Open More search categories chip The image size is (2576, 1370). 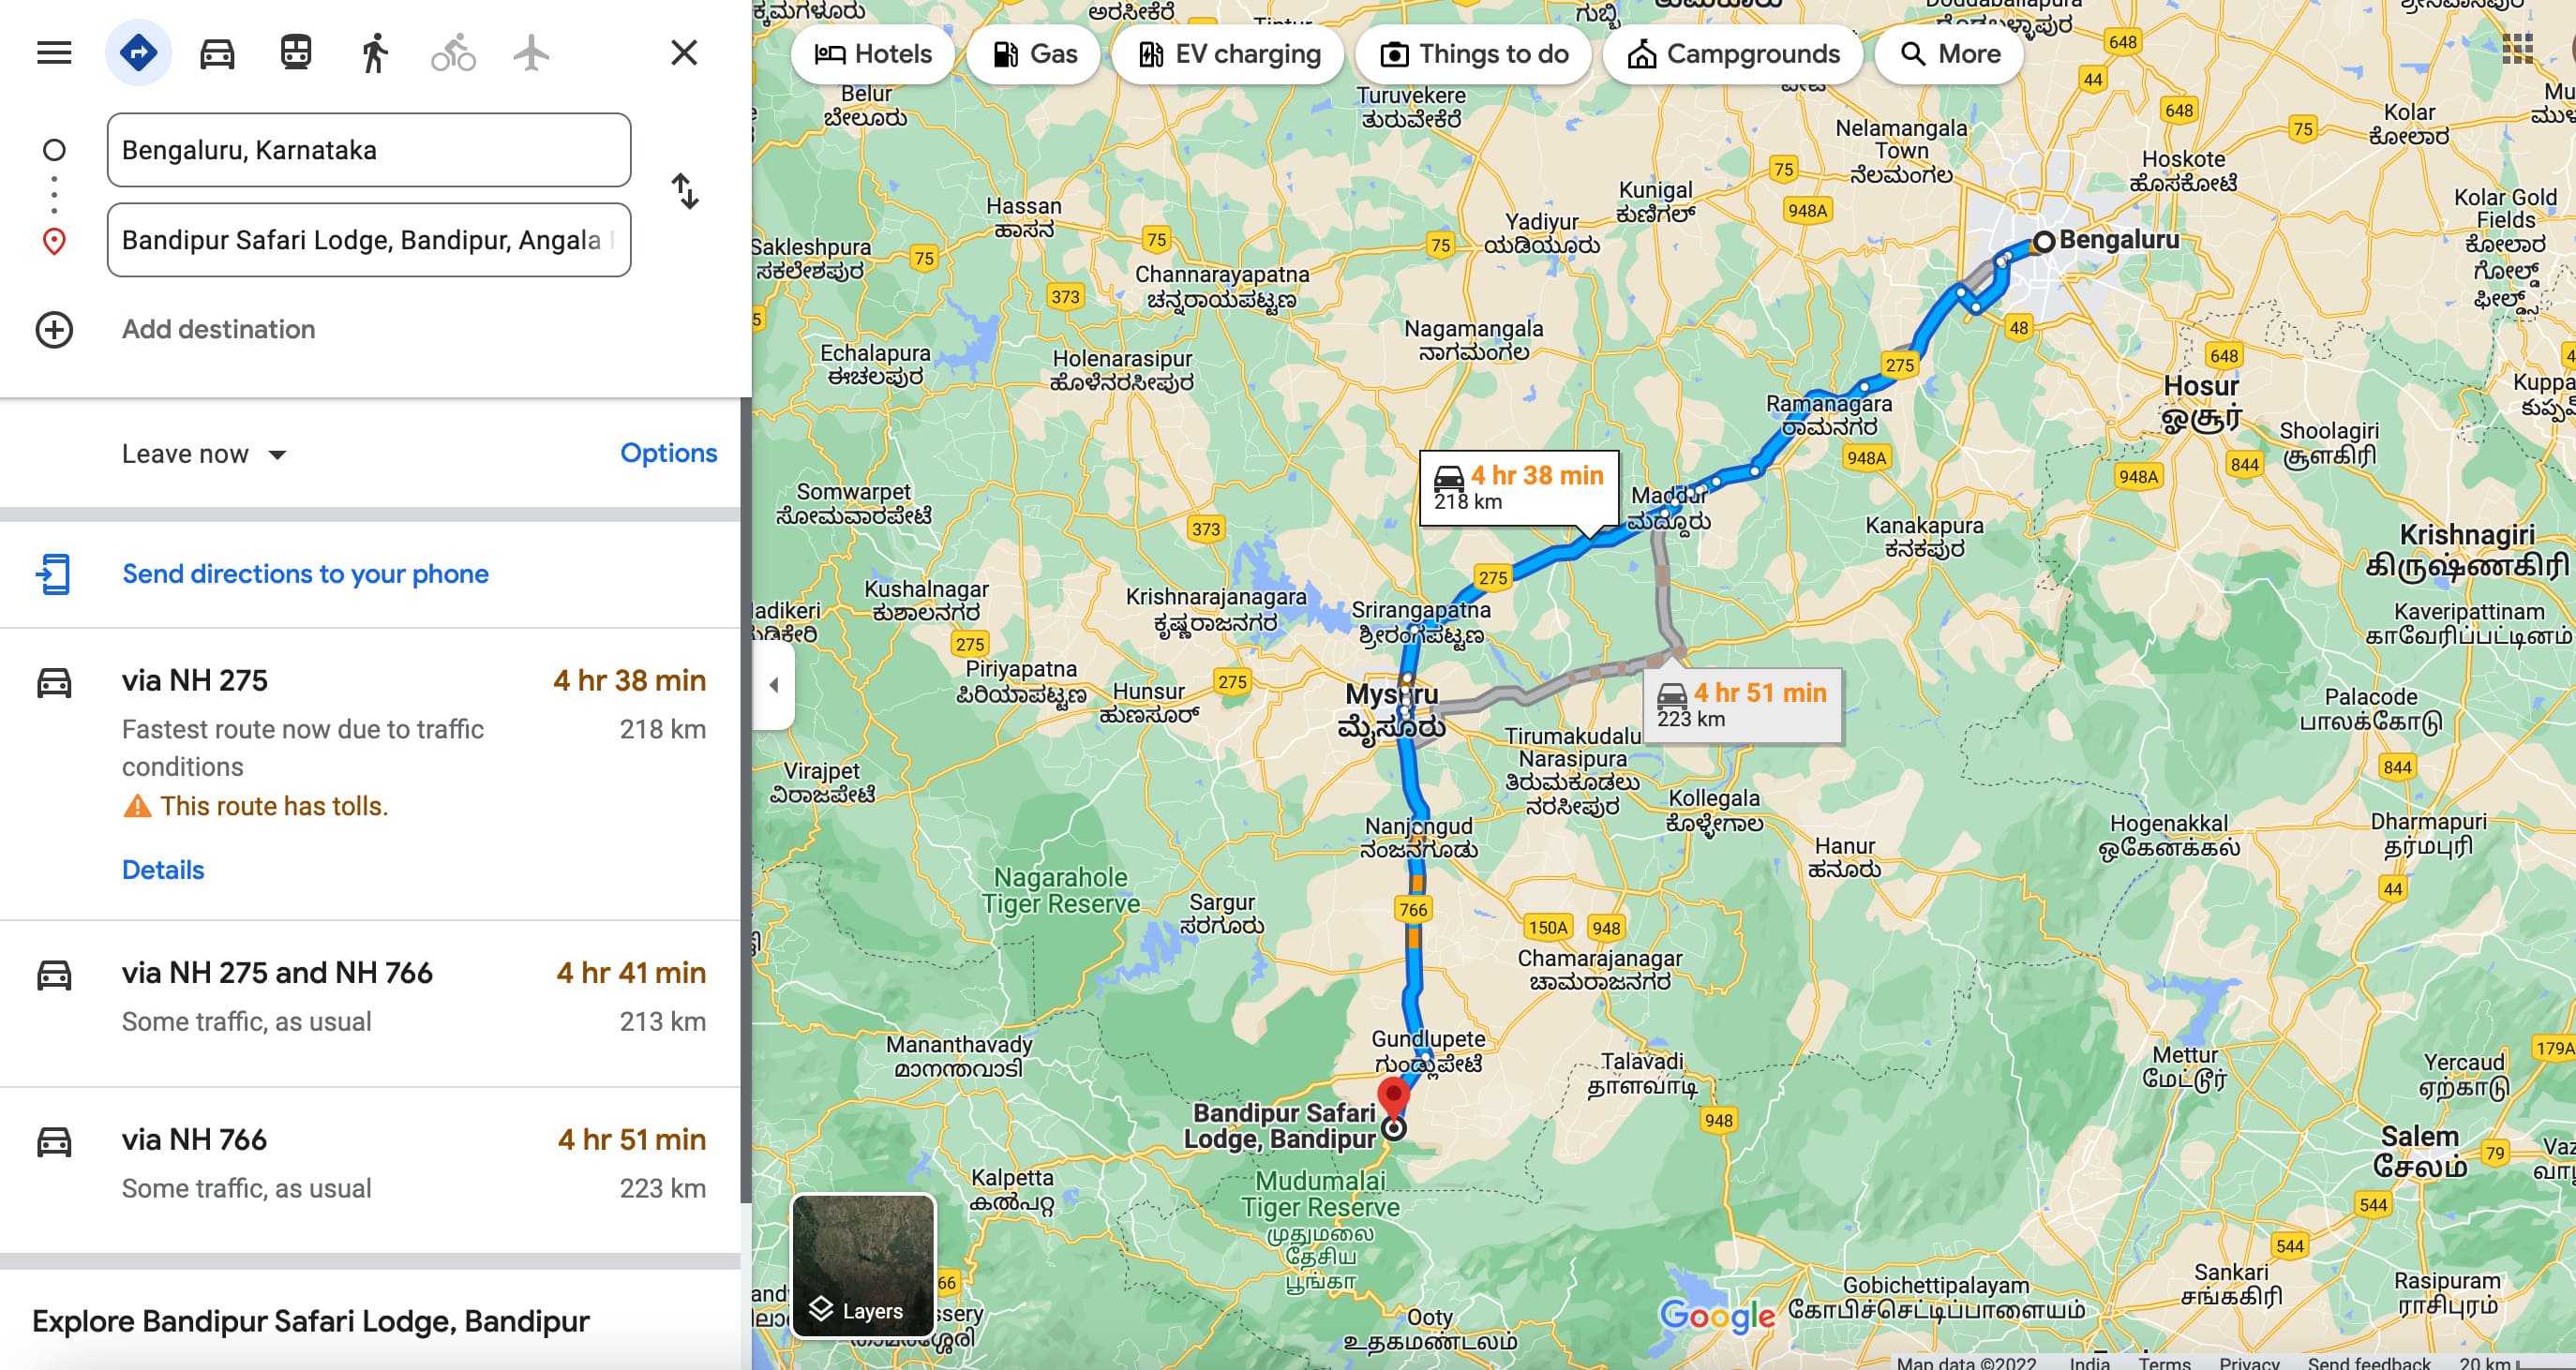point(1949,54)
